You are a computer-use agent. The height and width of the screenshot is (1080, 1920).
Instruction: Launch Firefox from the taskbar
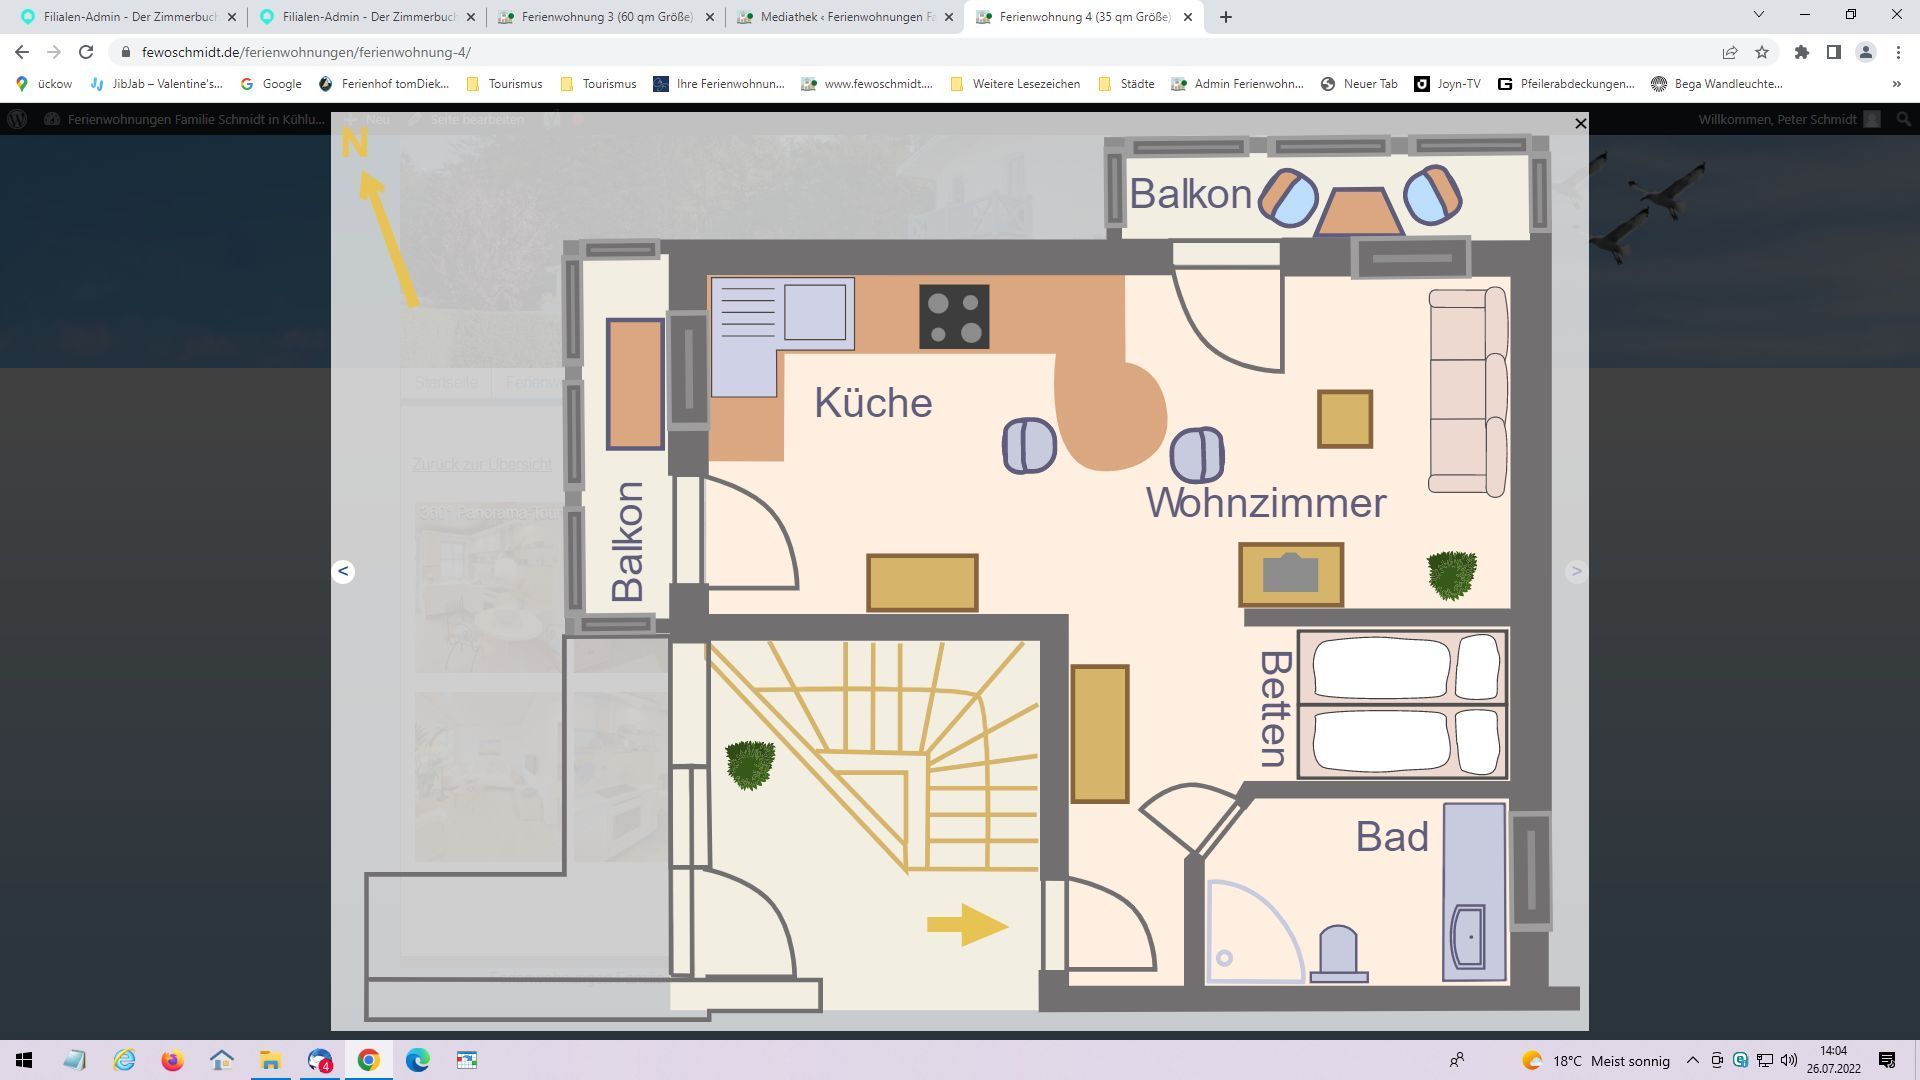173,1060
